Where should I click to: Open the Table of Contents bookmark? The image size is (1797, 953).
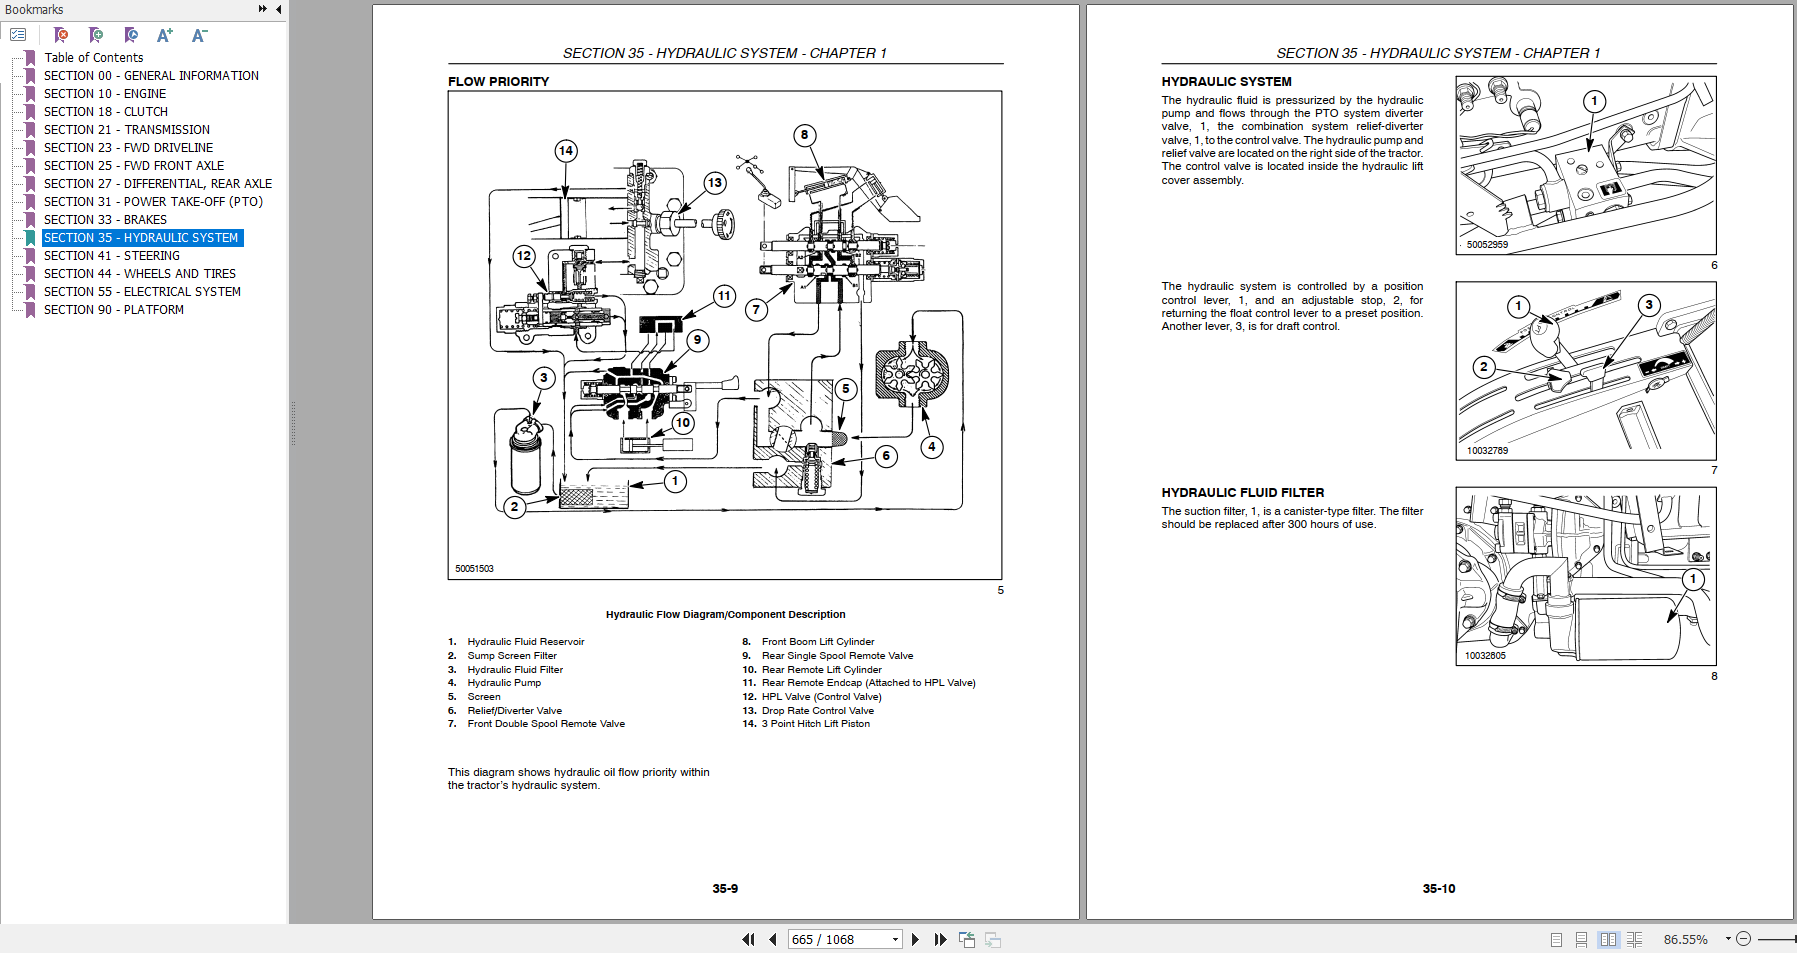pyautogui.click(x=92, y=57)
